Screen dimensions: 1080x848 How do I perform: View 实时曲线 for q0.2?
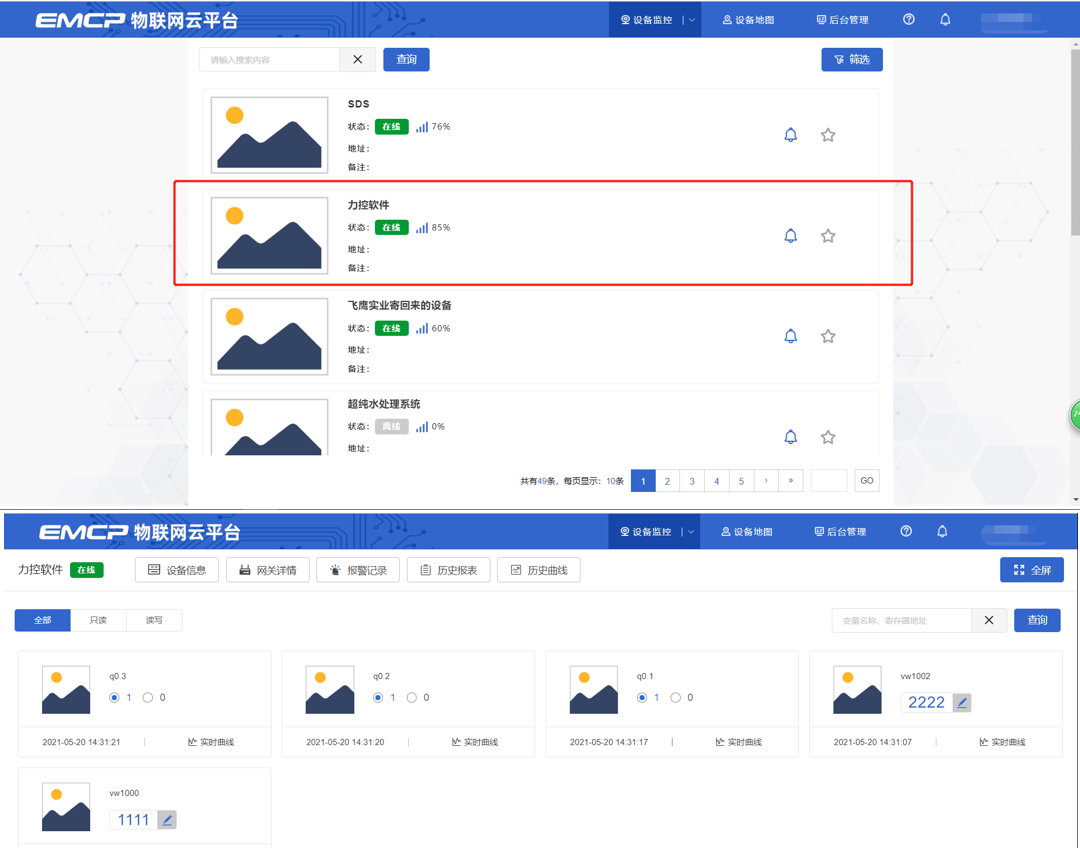tap(475, 742)
